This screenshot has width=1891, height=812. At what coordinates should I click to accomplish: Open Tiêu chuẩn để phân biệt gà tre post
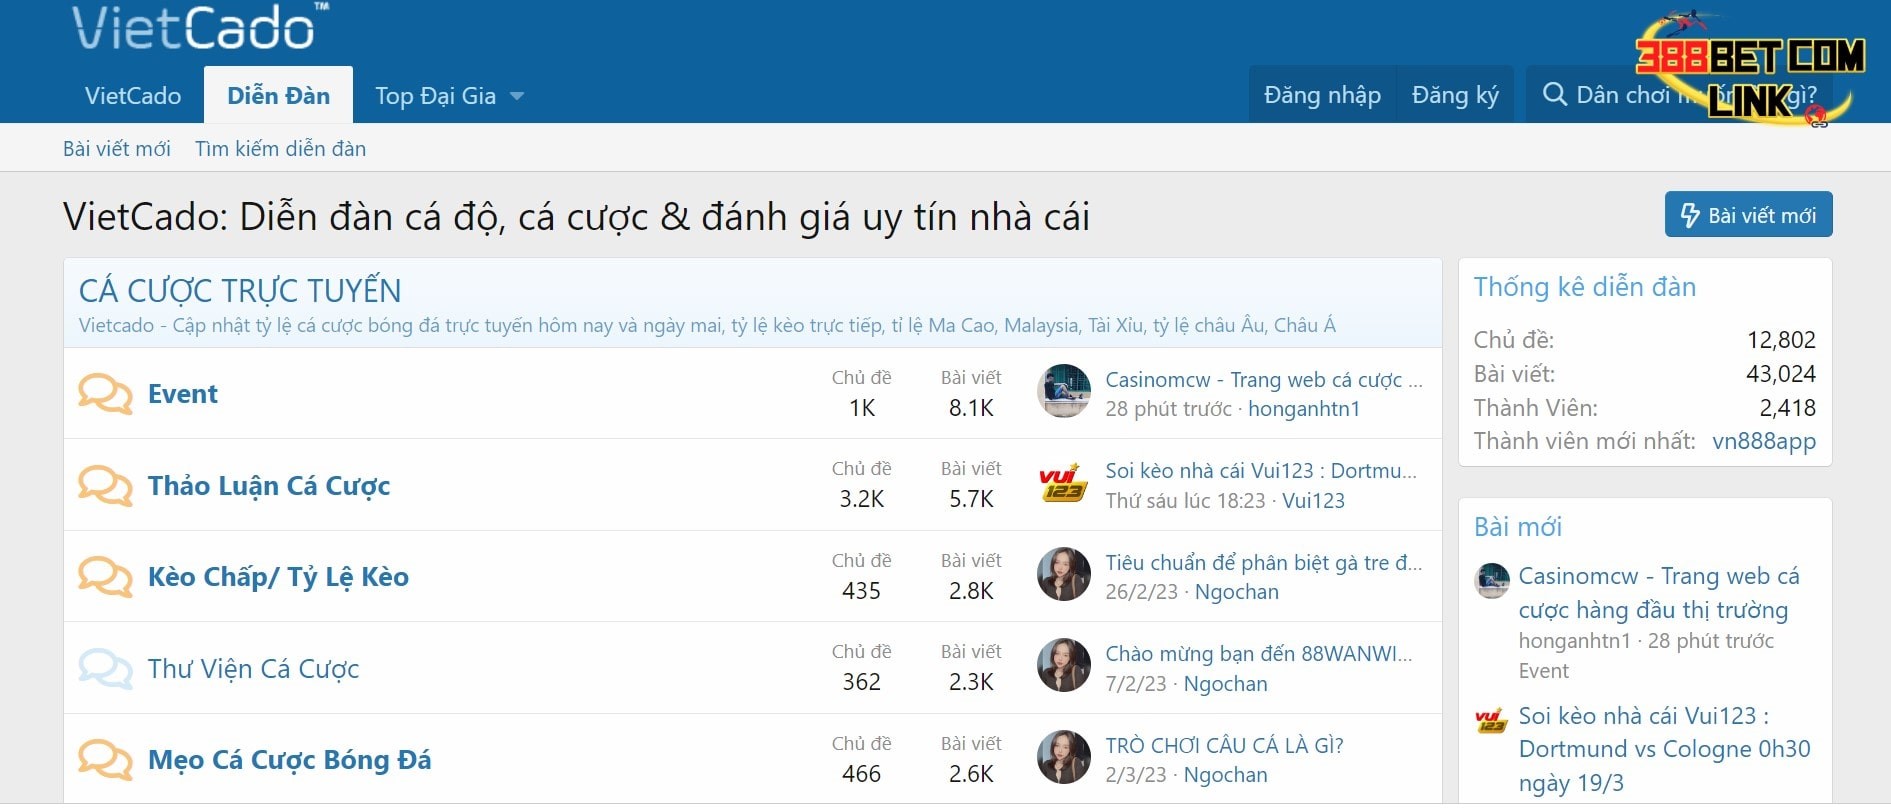pos(1264,563)
